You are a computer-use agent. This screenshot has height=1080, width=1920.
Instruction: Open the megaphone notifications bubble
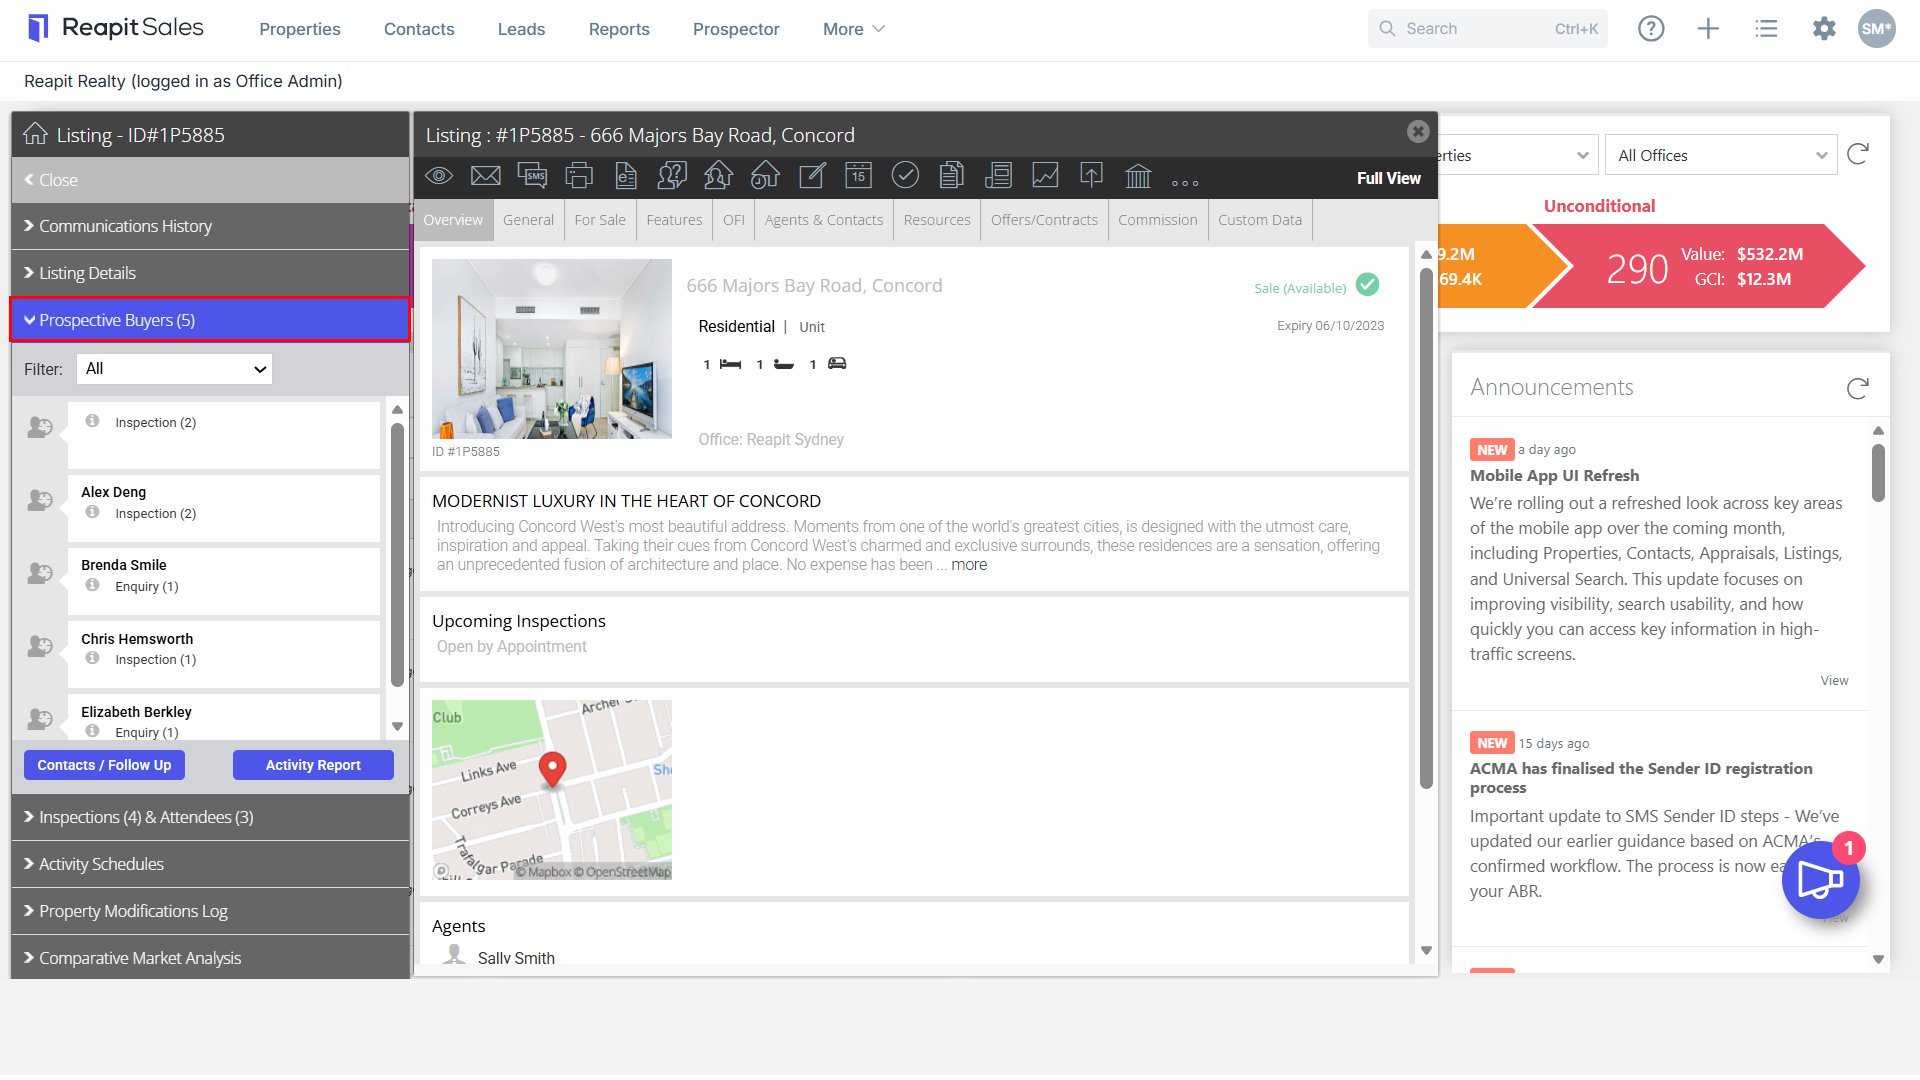1820,880
